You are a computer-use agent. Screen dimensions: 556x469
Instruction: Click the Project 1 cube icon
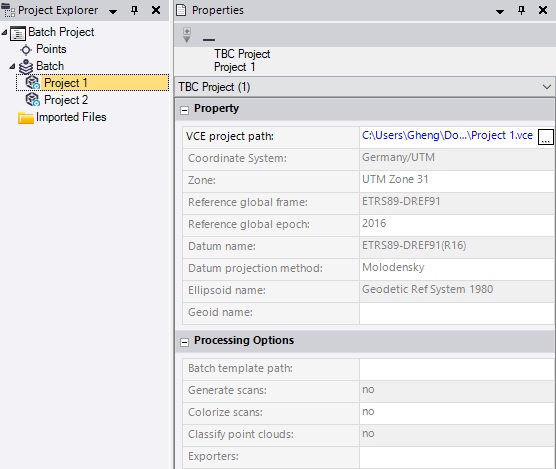(x=33, y=83)
